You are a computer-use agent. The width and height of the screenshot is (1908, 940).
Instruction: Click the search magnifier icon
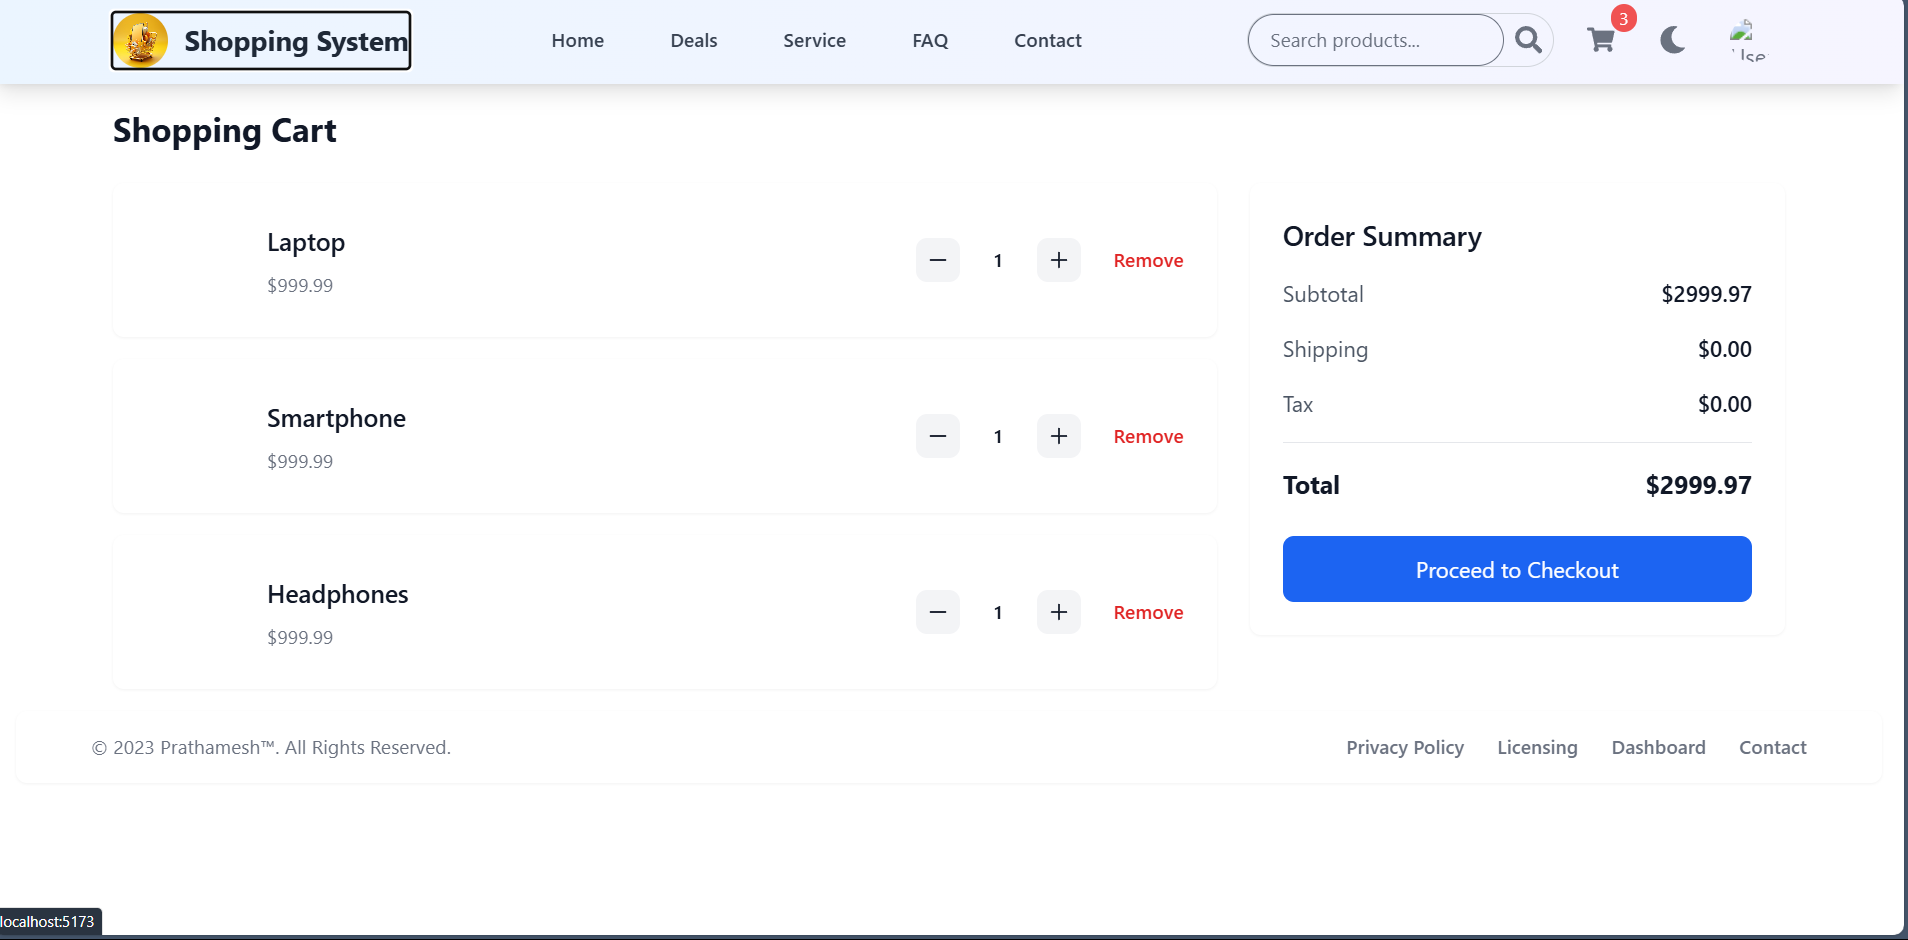tap(1528, 40)
